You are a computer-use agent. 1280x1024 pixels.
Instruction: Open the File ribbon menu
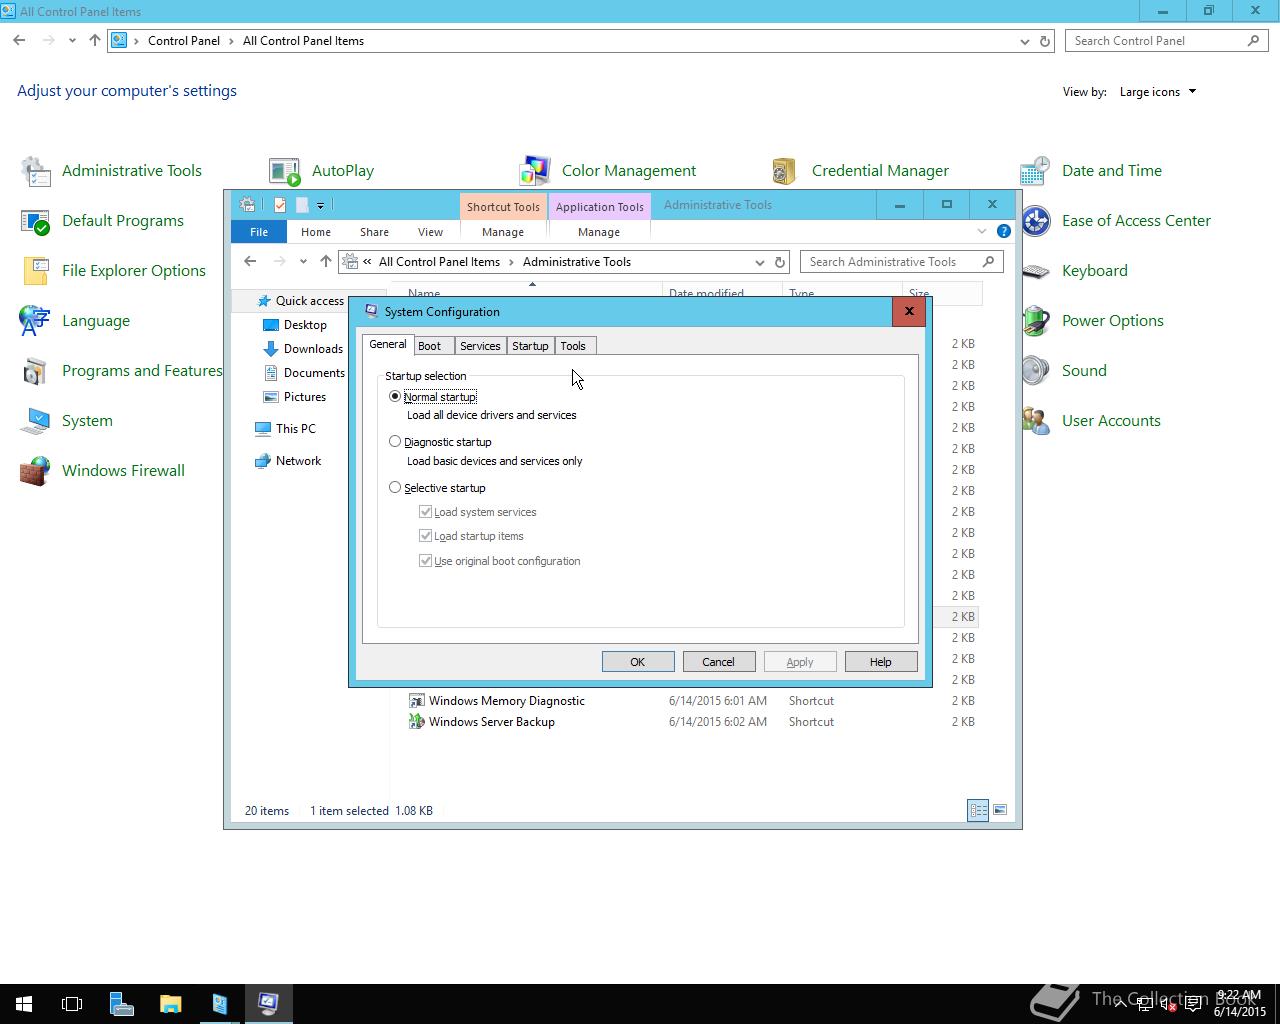coord(259,231)
